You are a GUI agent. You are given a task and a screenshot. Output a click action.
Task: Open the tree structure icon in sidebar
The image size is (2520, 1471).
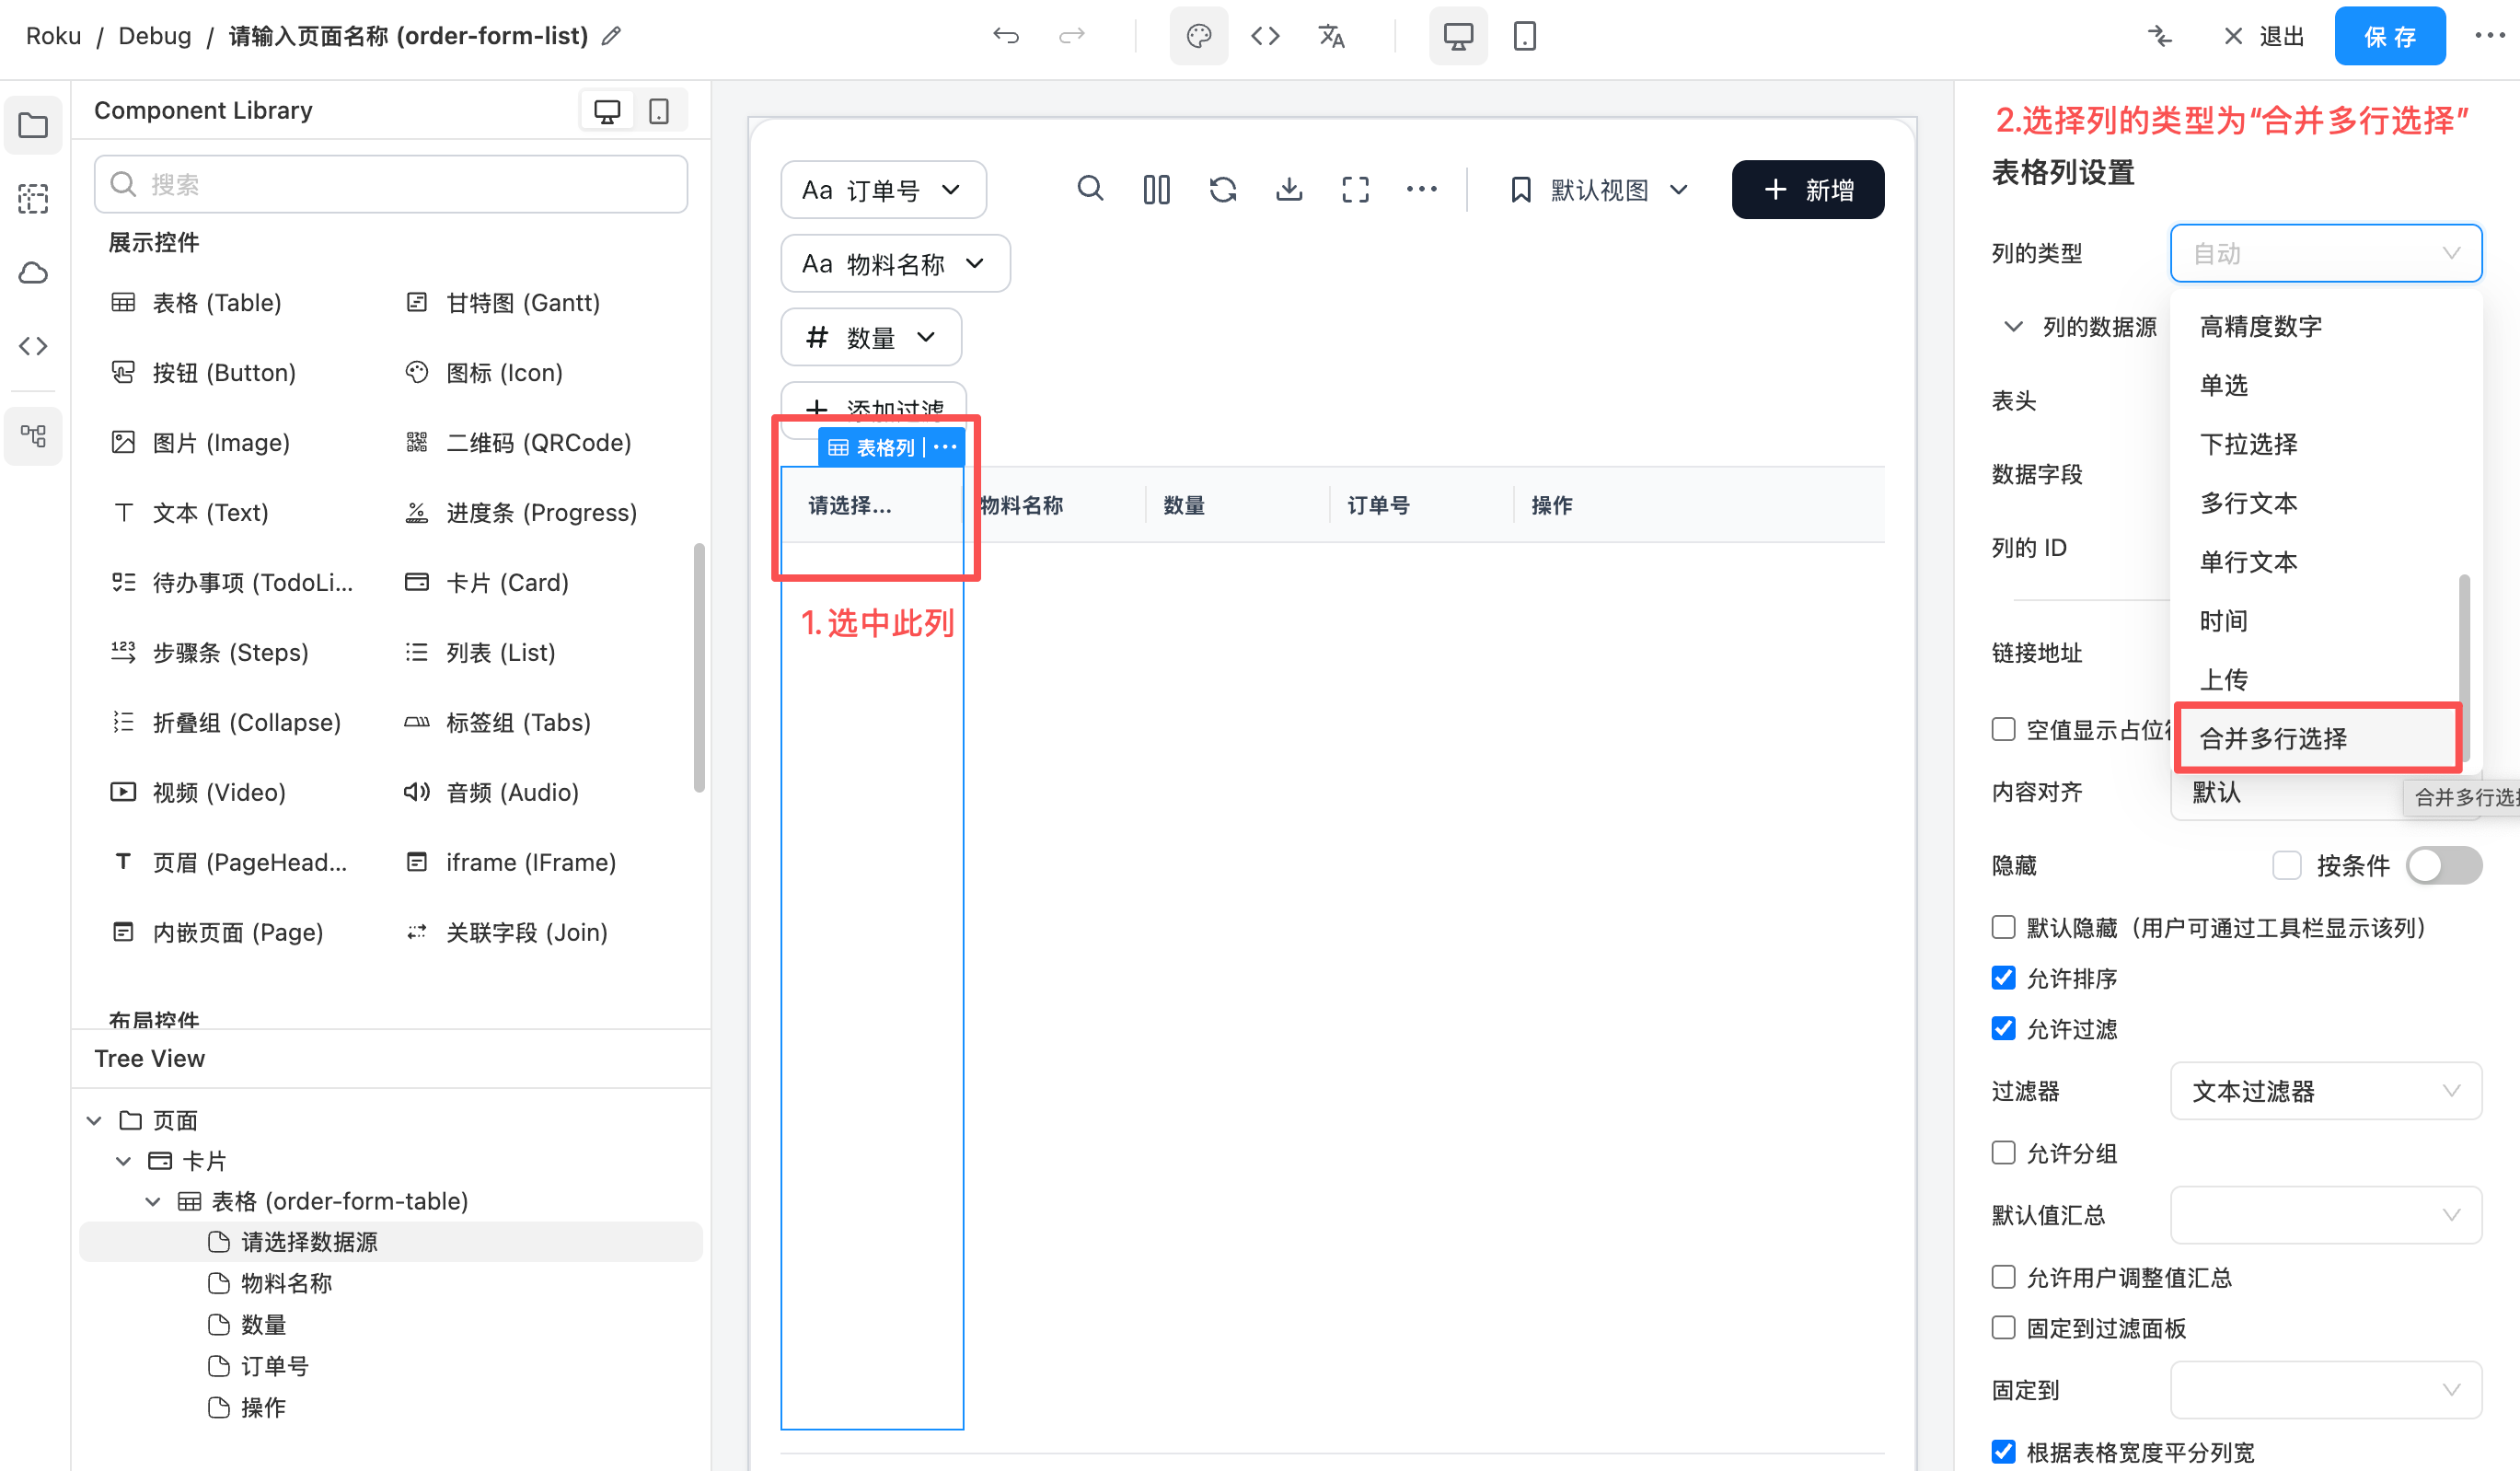click(33, 436)
